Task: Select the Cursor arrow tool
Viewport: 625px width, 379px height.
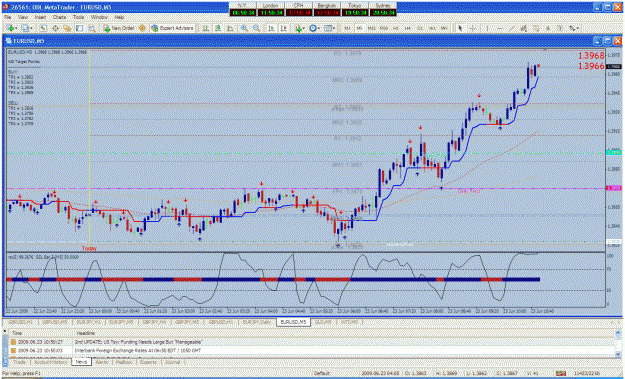Action: point(460,28)
